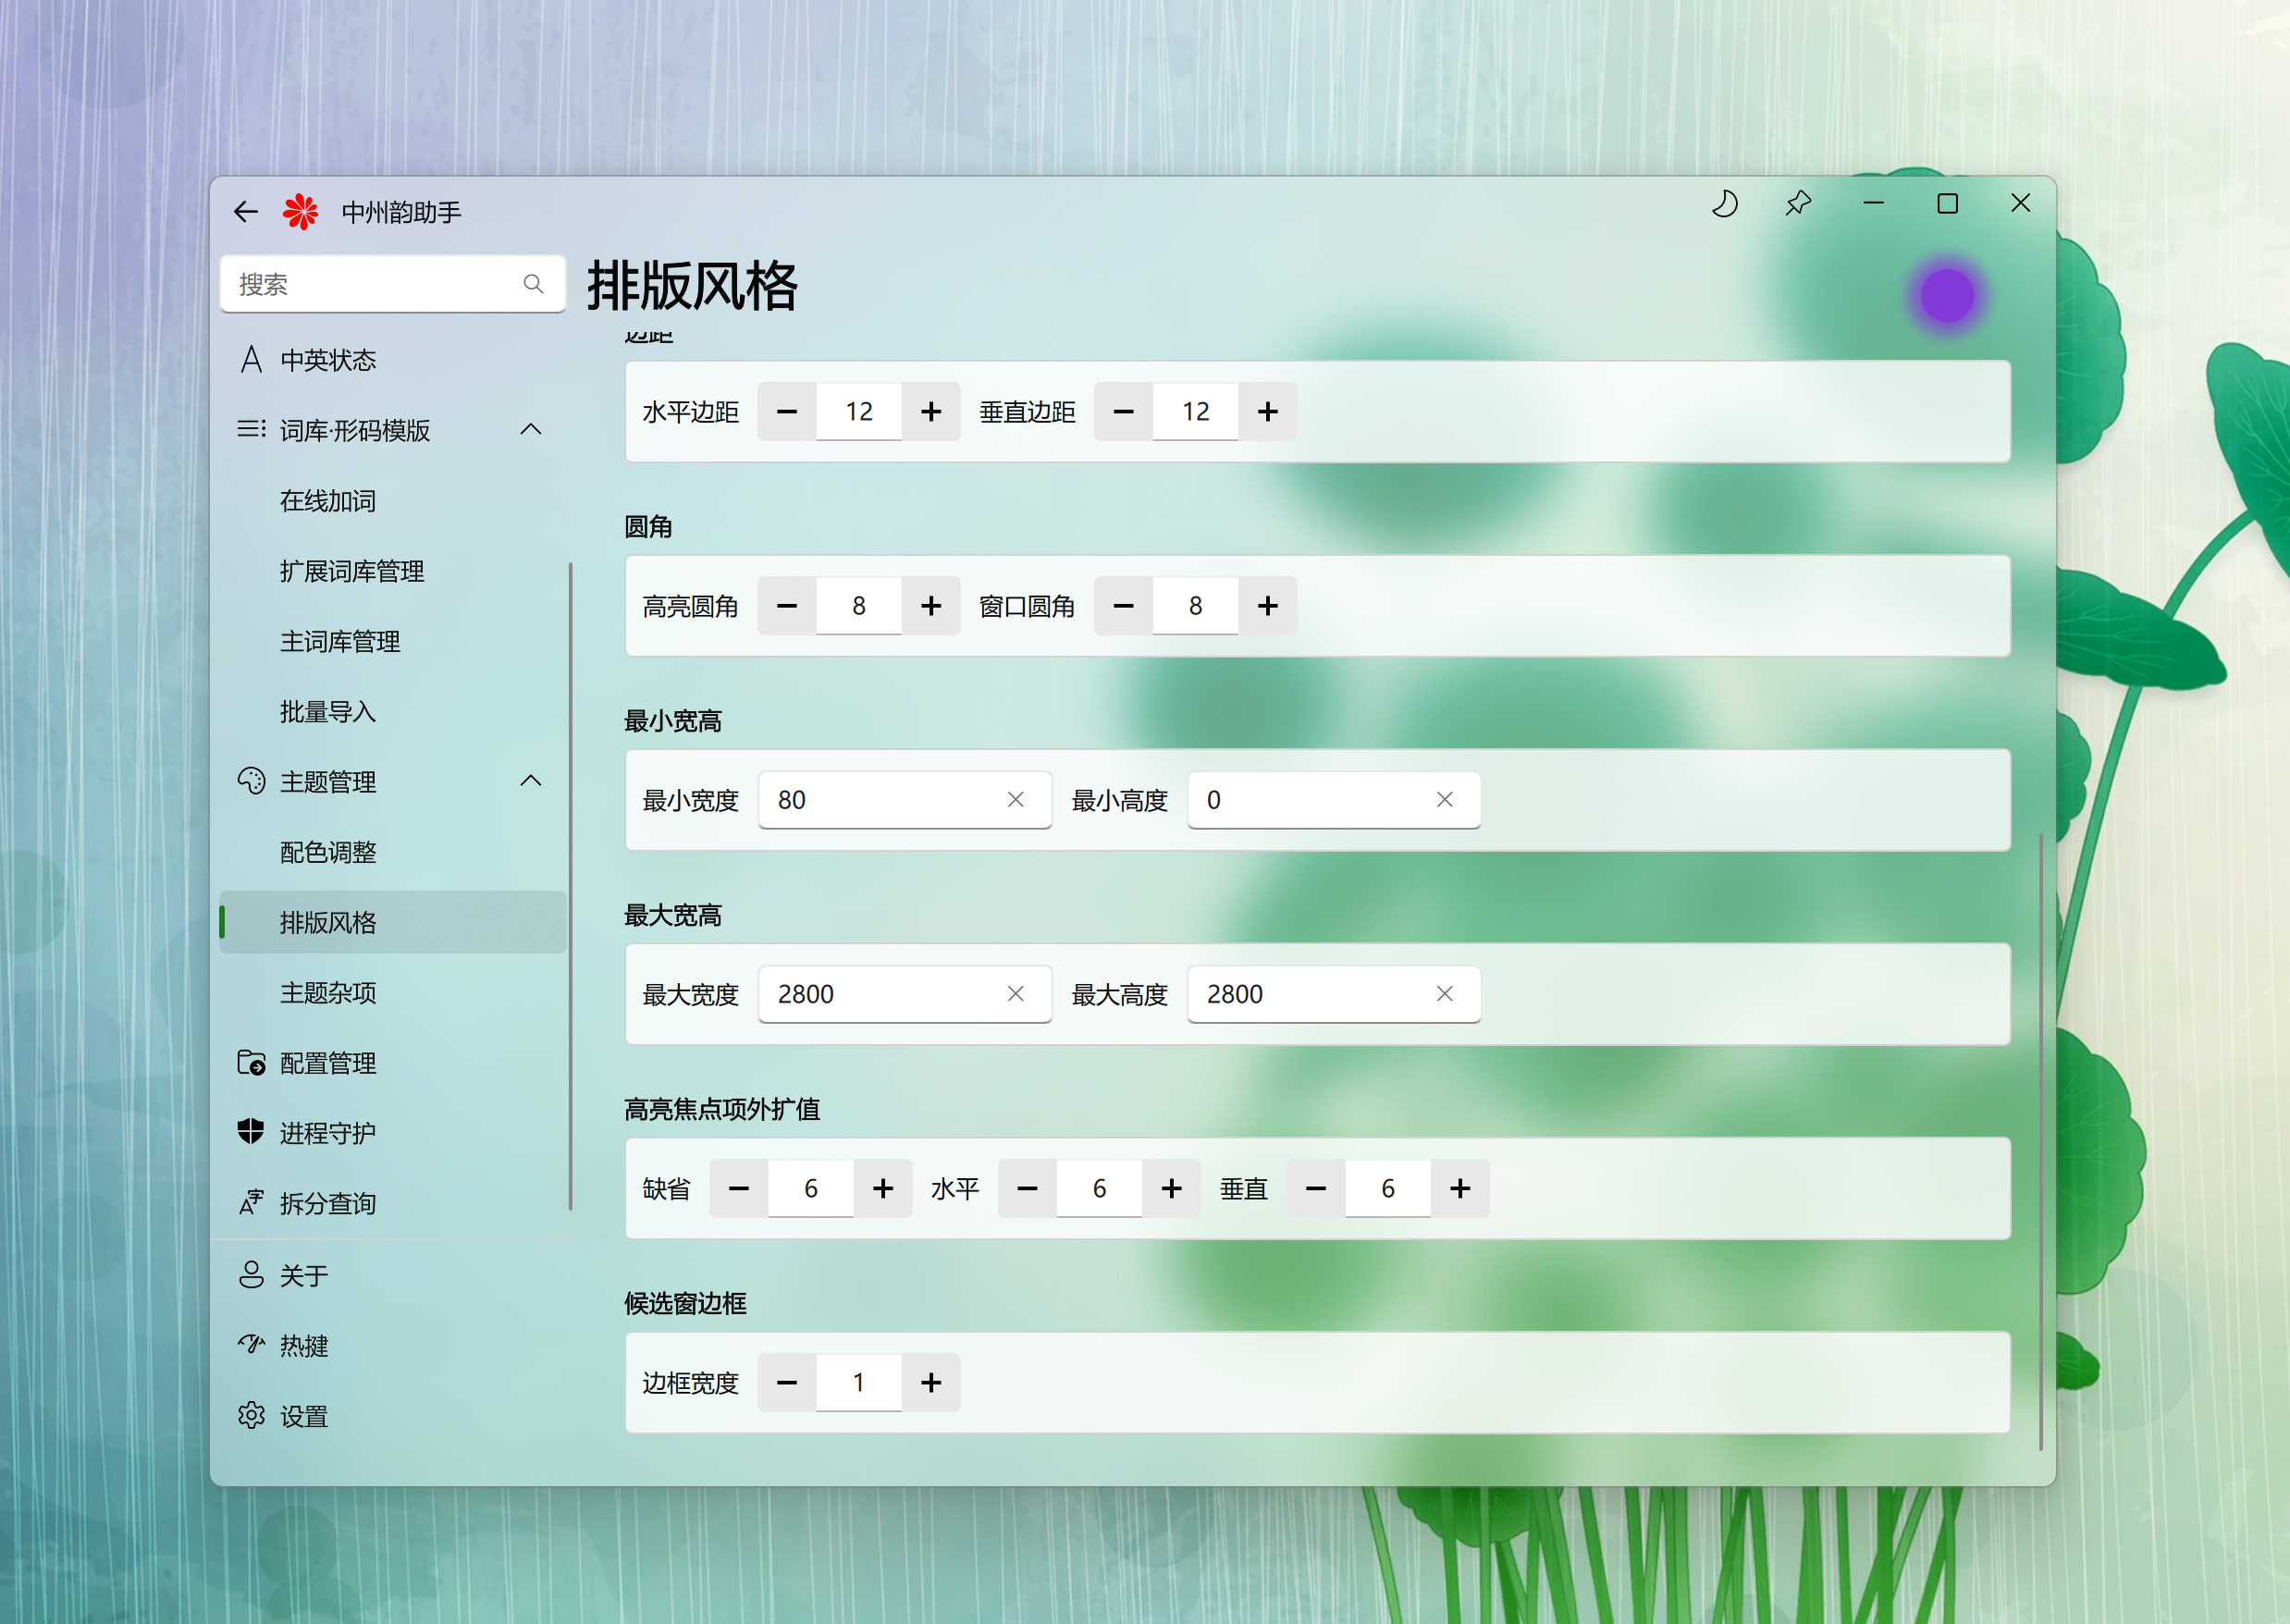The height and width of the screenshot is (1624, 2290).
Task: Increase 水平边距 with the plus button
Action: tap(931, 412)
